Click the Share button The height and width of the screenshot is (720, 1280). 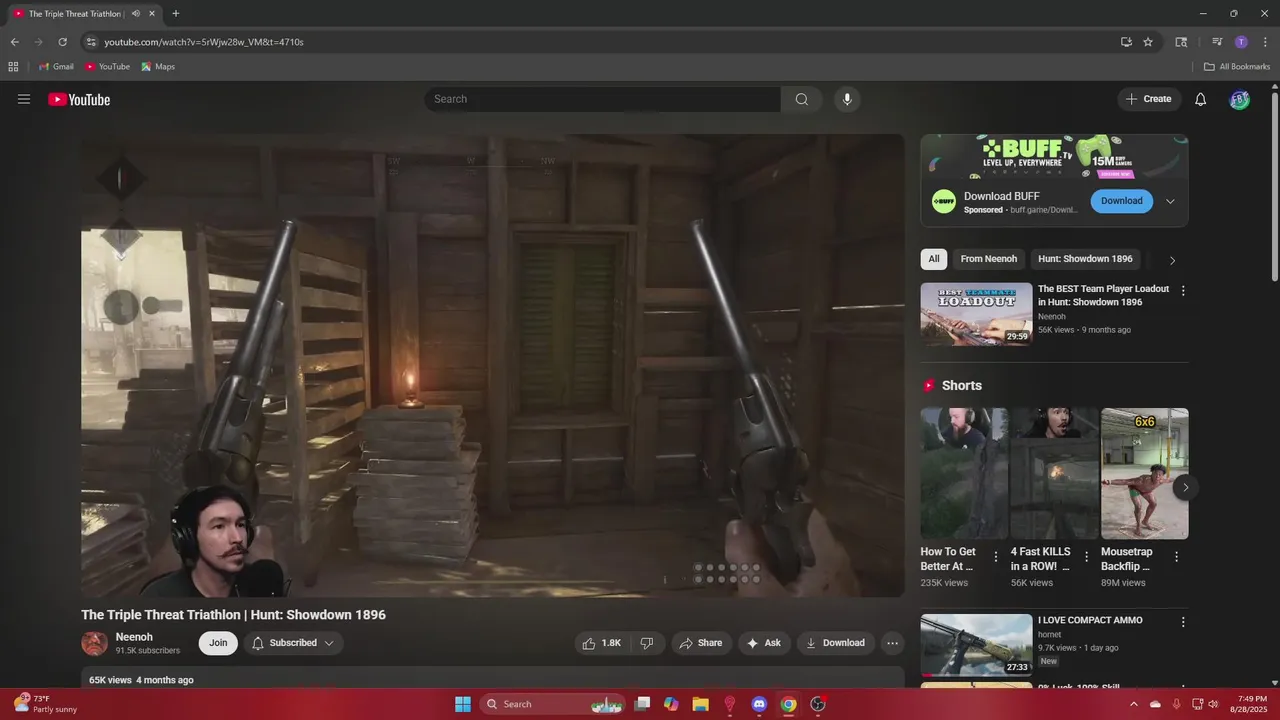click(700, 643)
